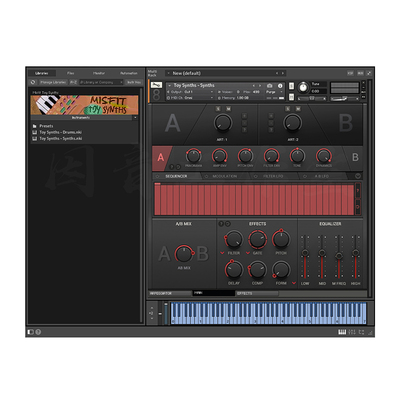Click the instrument wrench logo icon
400x400 pixels.
pyautogui.click(x=156, y=85)
